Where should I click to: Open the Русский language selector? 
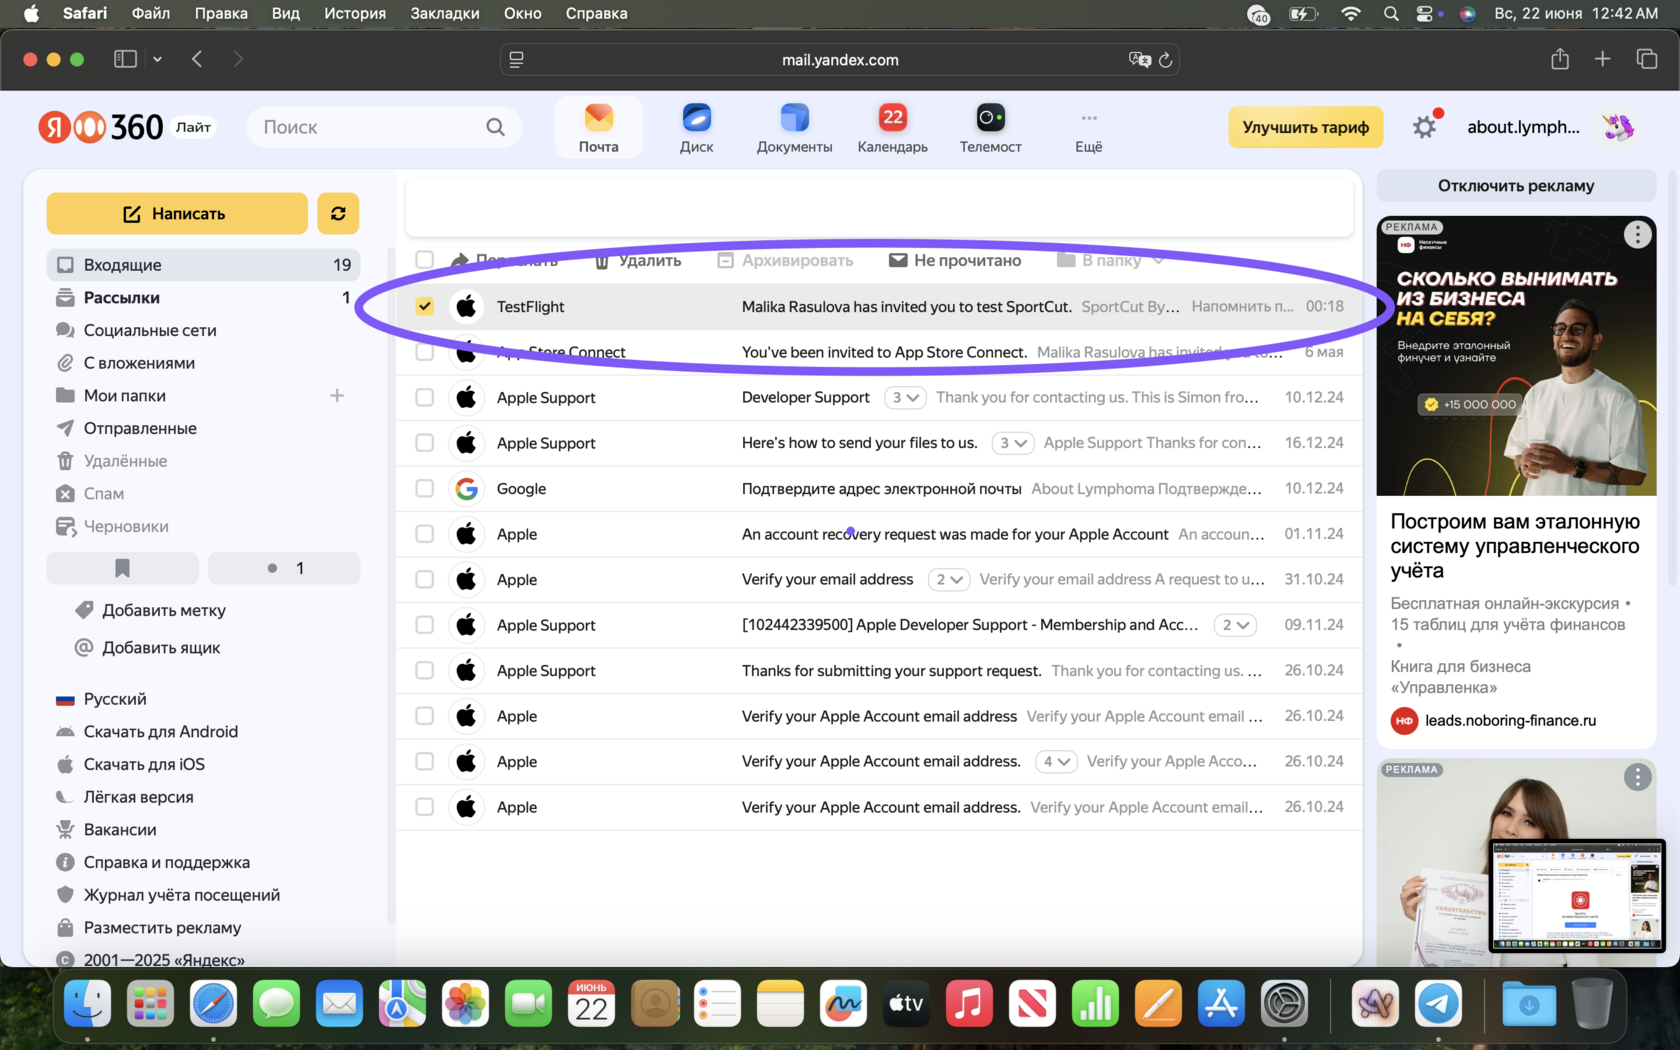[x=101, y=699]
